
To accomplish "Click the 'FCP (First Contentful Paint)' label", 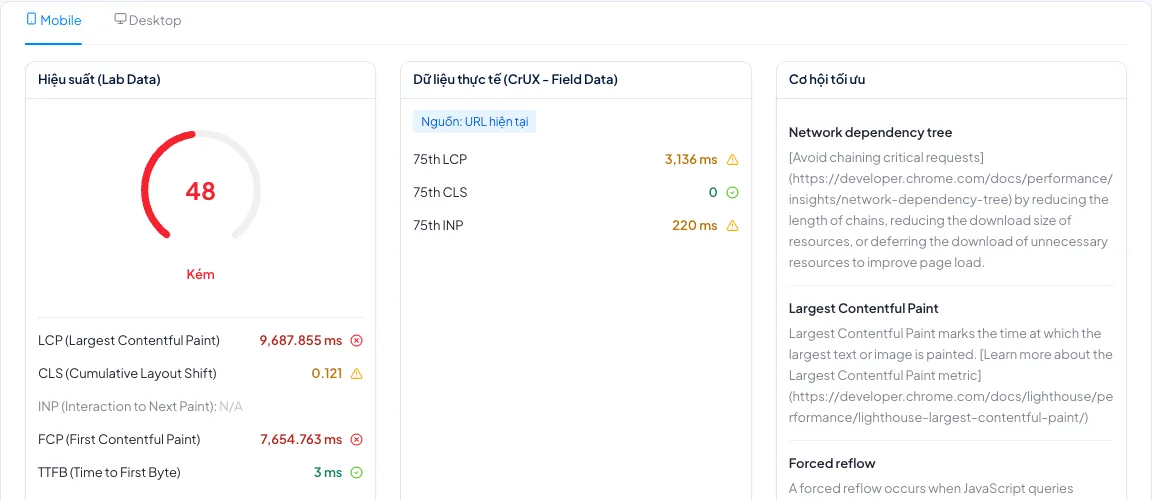I will coord(119,440).
